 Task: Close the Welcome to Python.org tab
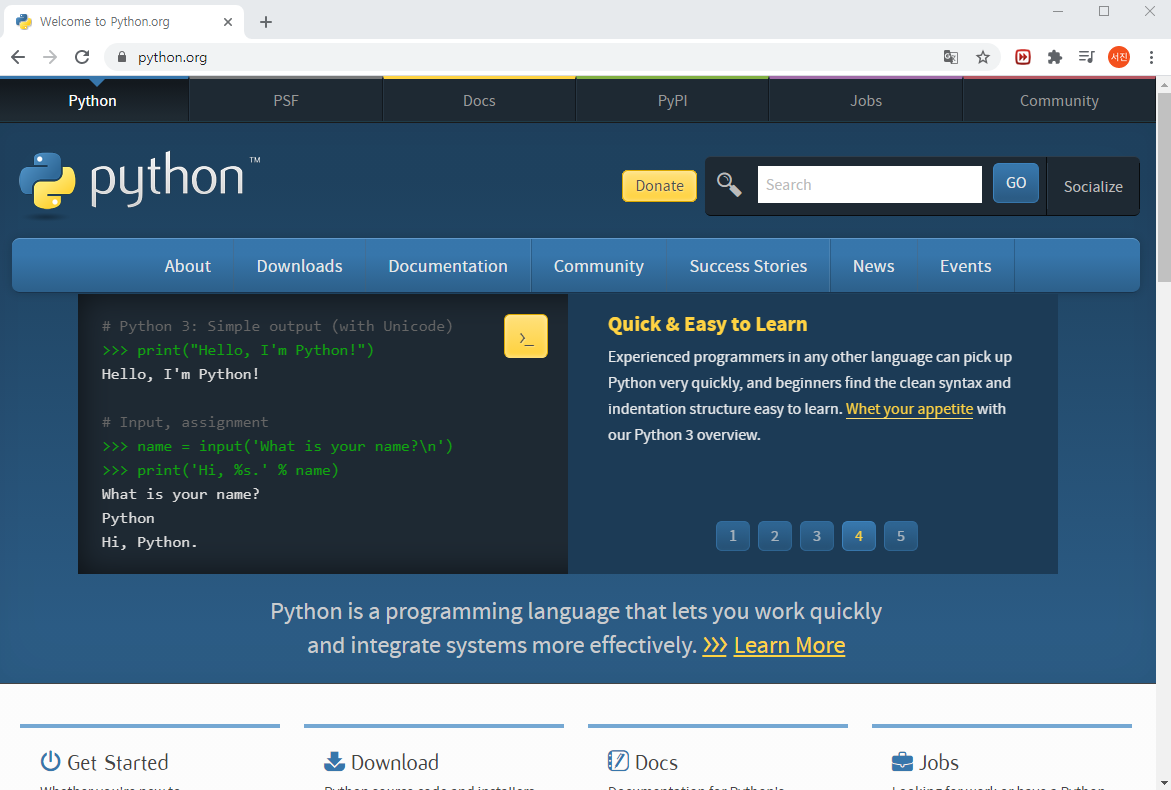click(x=228, y=22)
